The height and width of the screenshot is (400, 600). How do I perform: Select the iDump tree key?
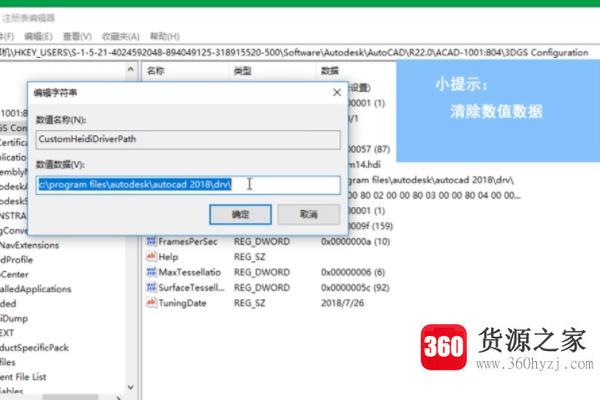pyautogui.click(x=14, y=318)
